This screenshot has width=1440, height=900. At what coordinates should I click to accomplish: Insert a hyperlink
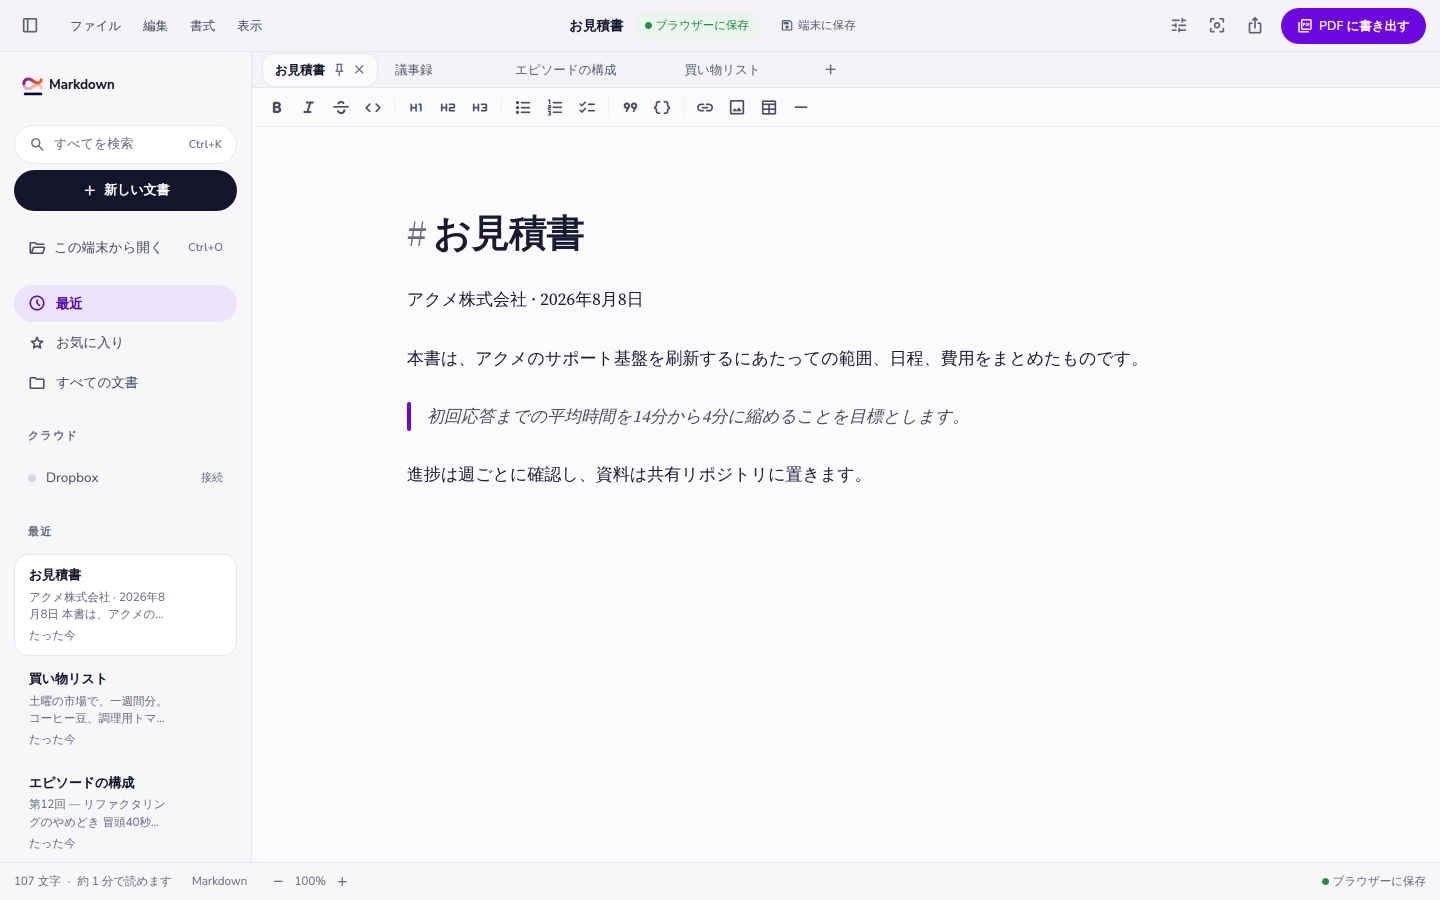pyautogui.click(x=705, y=108)
